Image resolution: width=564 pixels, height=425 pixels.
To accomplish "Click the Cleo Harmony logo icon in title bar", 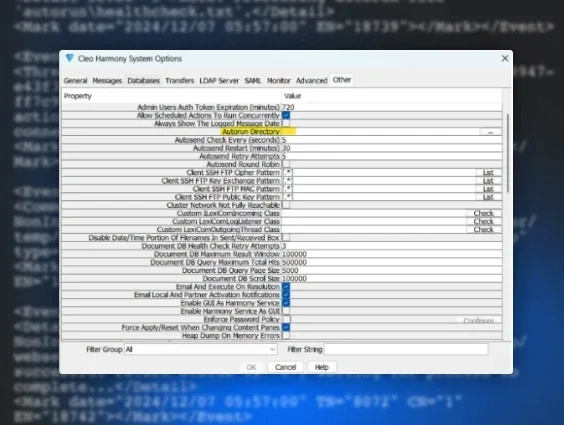I will (x=70, y=58).
